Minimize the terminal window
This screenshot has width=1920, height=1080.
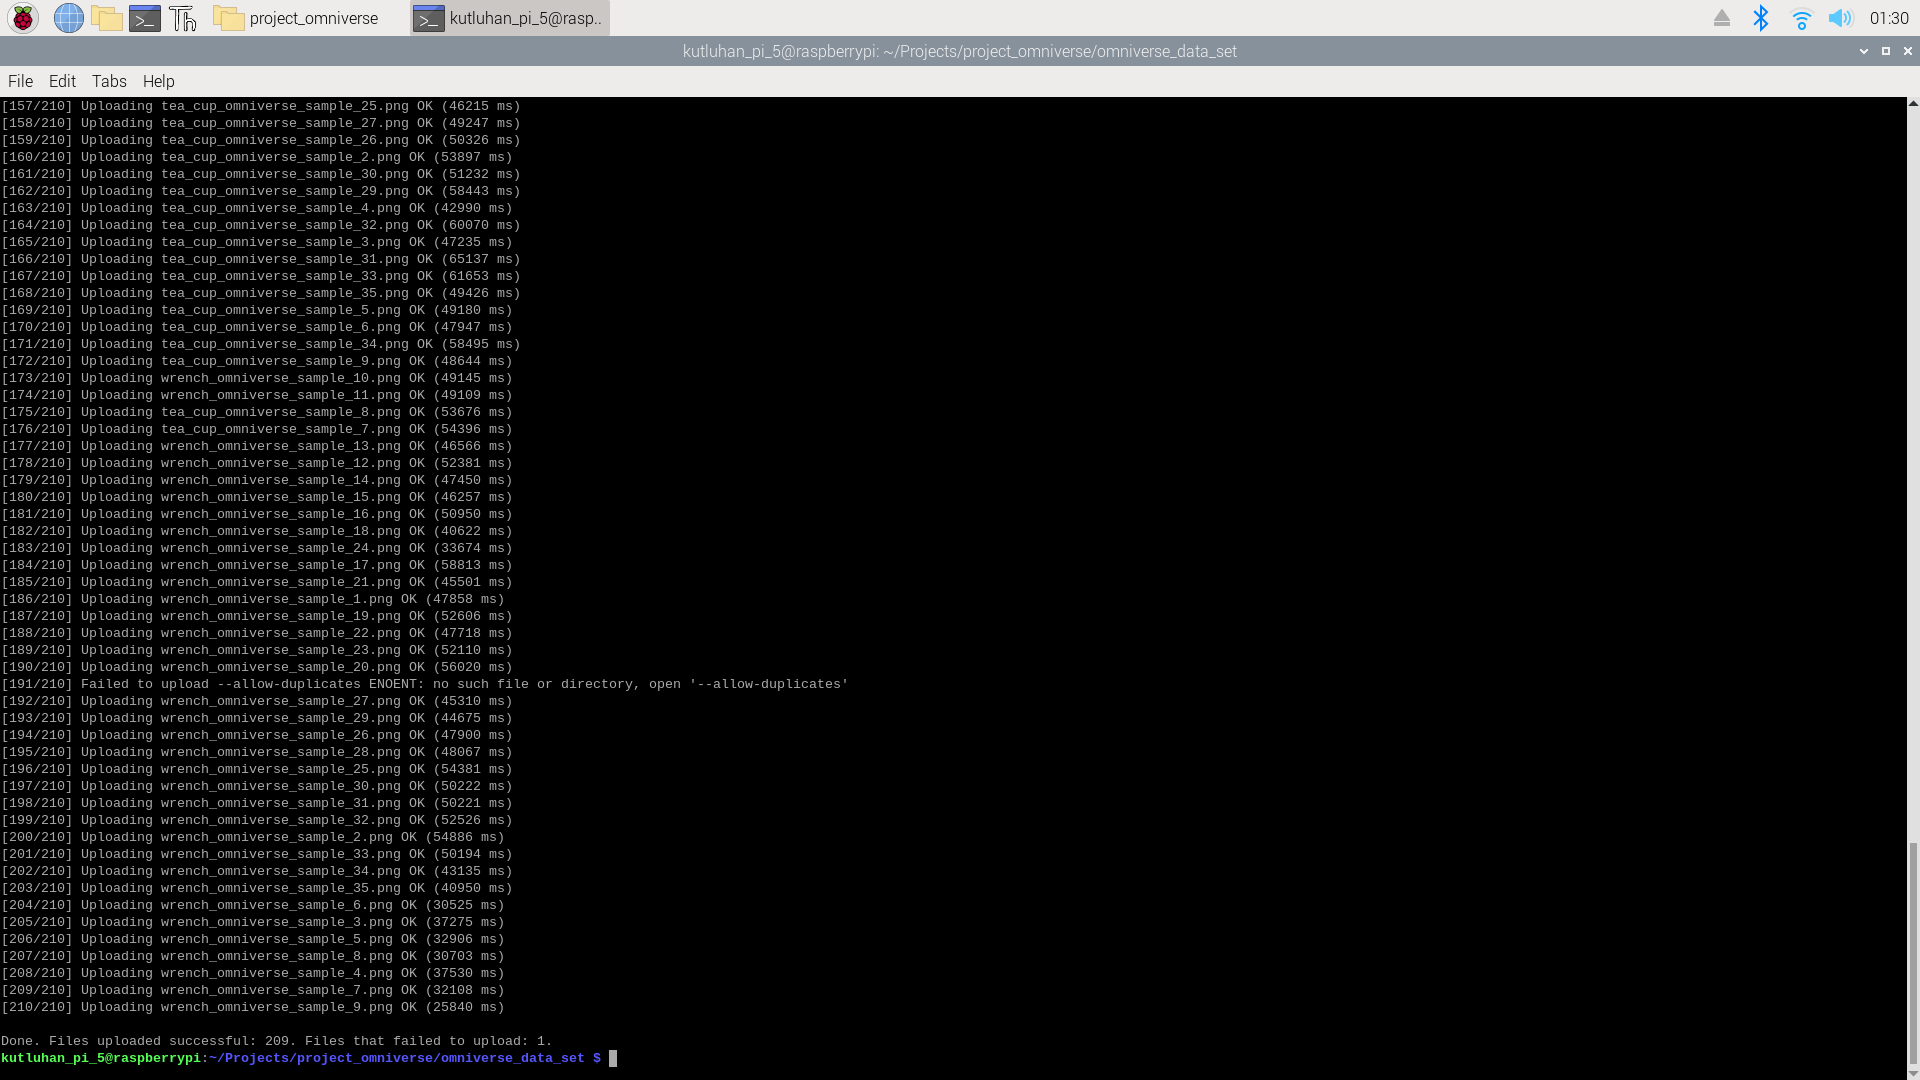(x=1864, y=51)
